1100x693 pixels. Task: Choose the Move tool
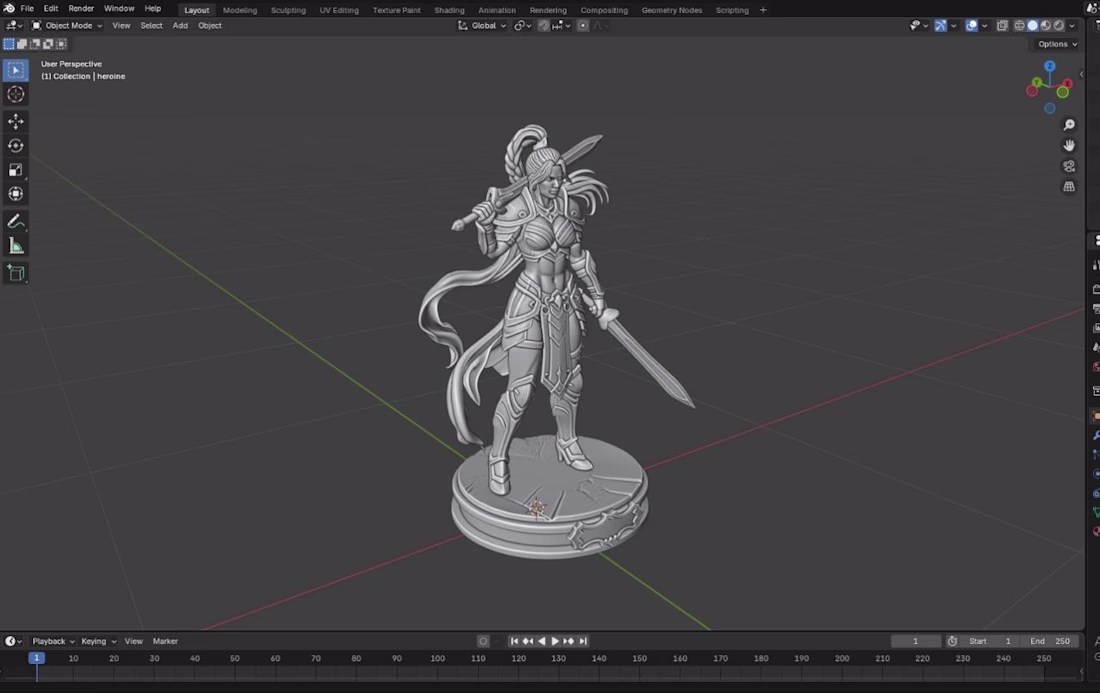tap(15, 121)
